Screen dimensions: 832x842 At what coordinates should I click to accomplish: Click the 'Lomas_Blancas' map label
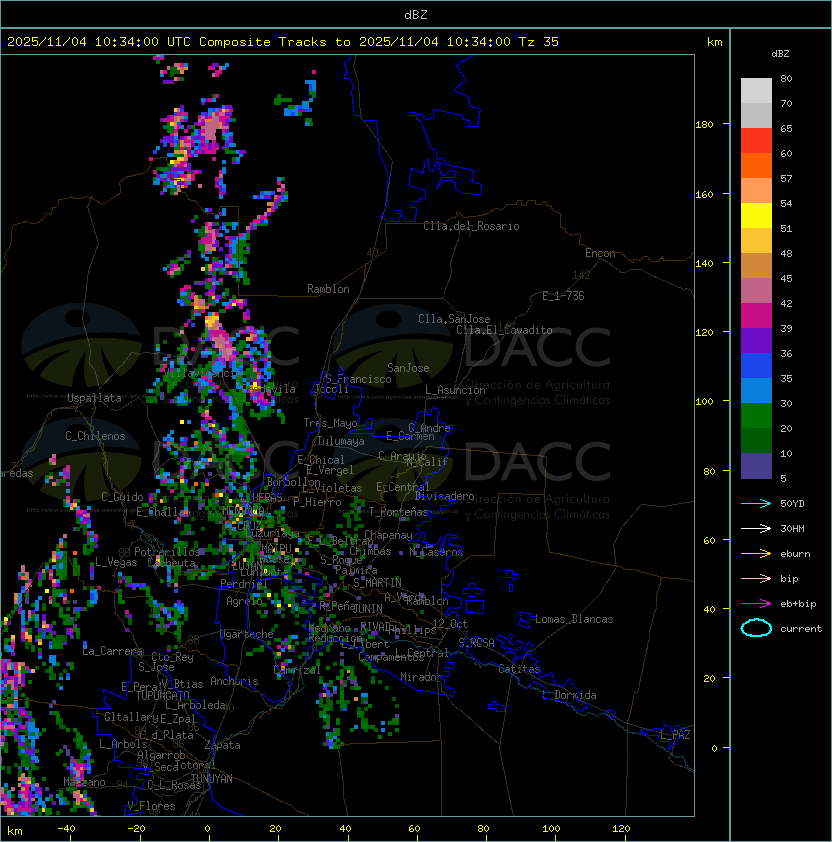point(574,619)
